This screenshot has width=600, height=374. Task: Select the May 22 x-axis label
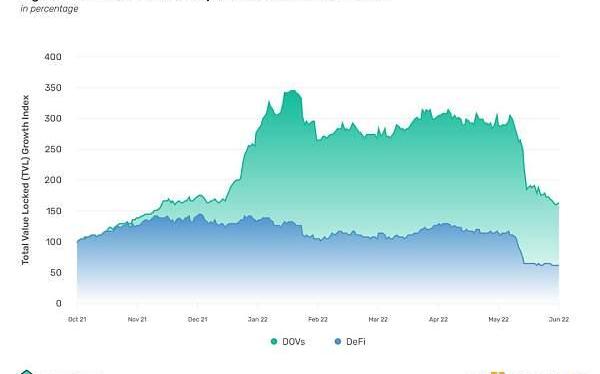pos(499,319)
